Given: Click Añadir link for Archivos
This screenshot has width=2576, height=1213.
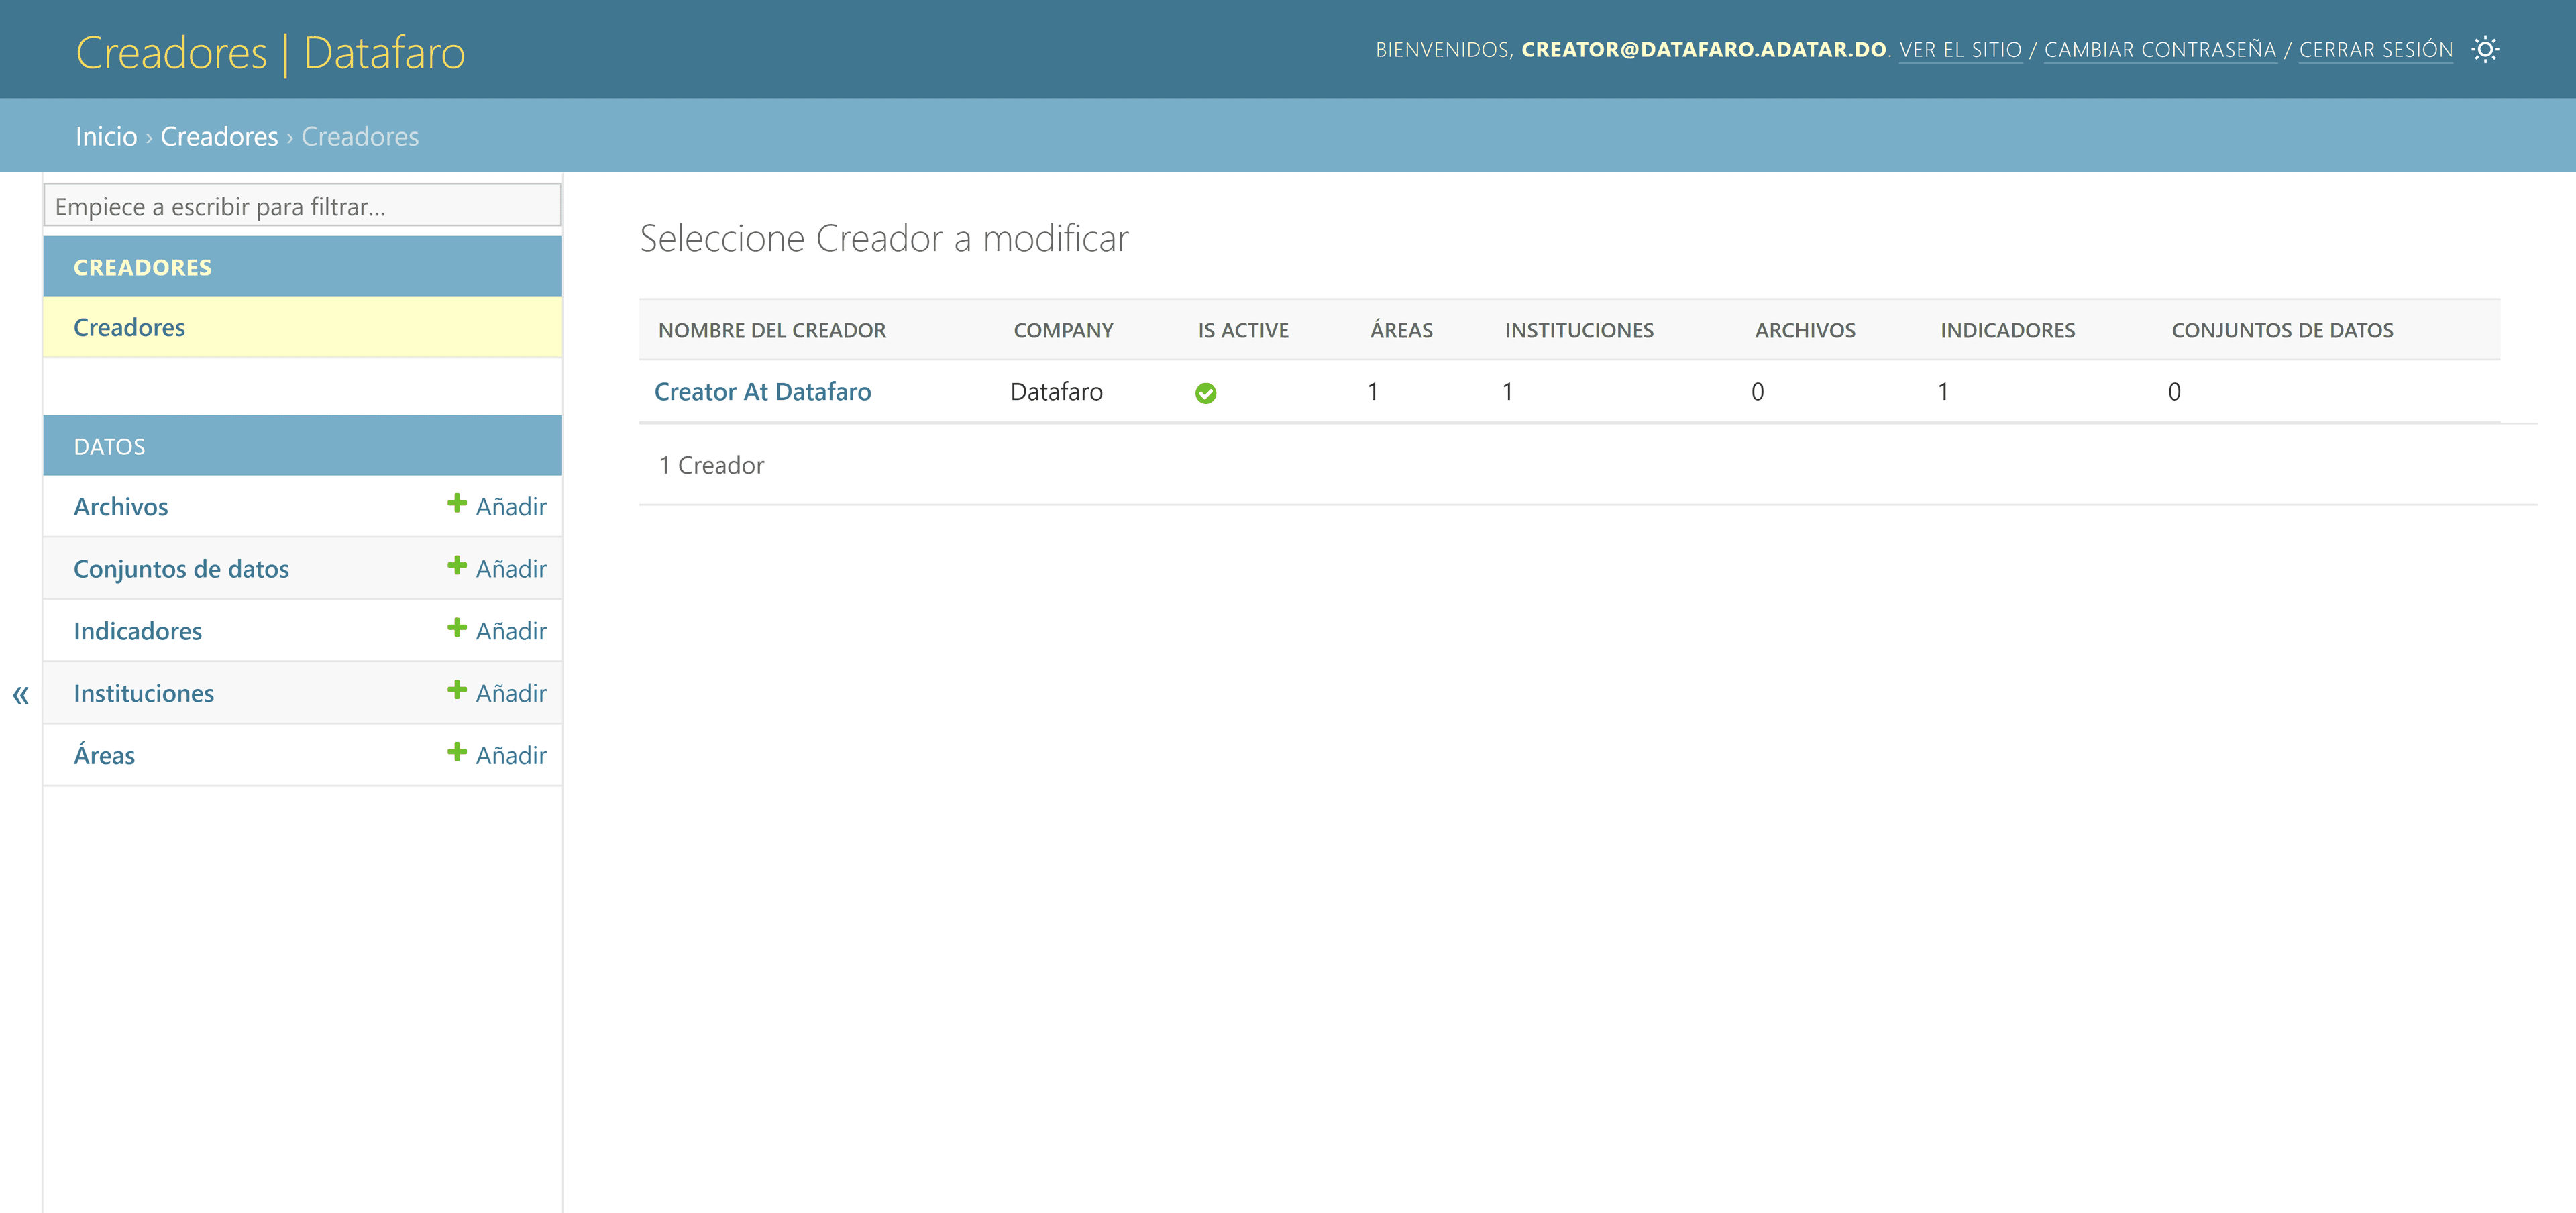Looking at the screenshot, I should [x=511, y=507].
